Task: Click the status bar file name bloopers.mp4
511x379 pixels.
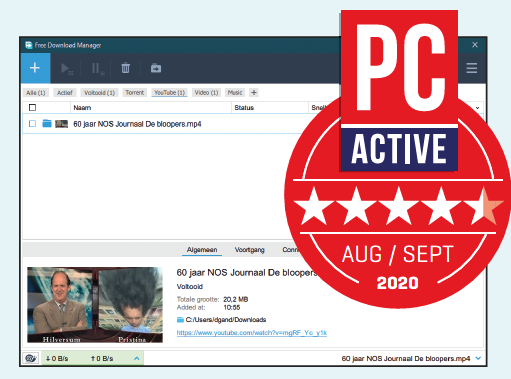Action: coord(406,359)
